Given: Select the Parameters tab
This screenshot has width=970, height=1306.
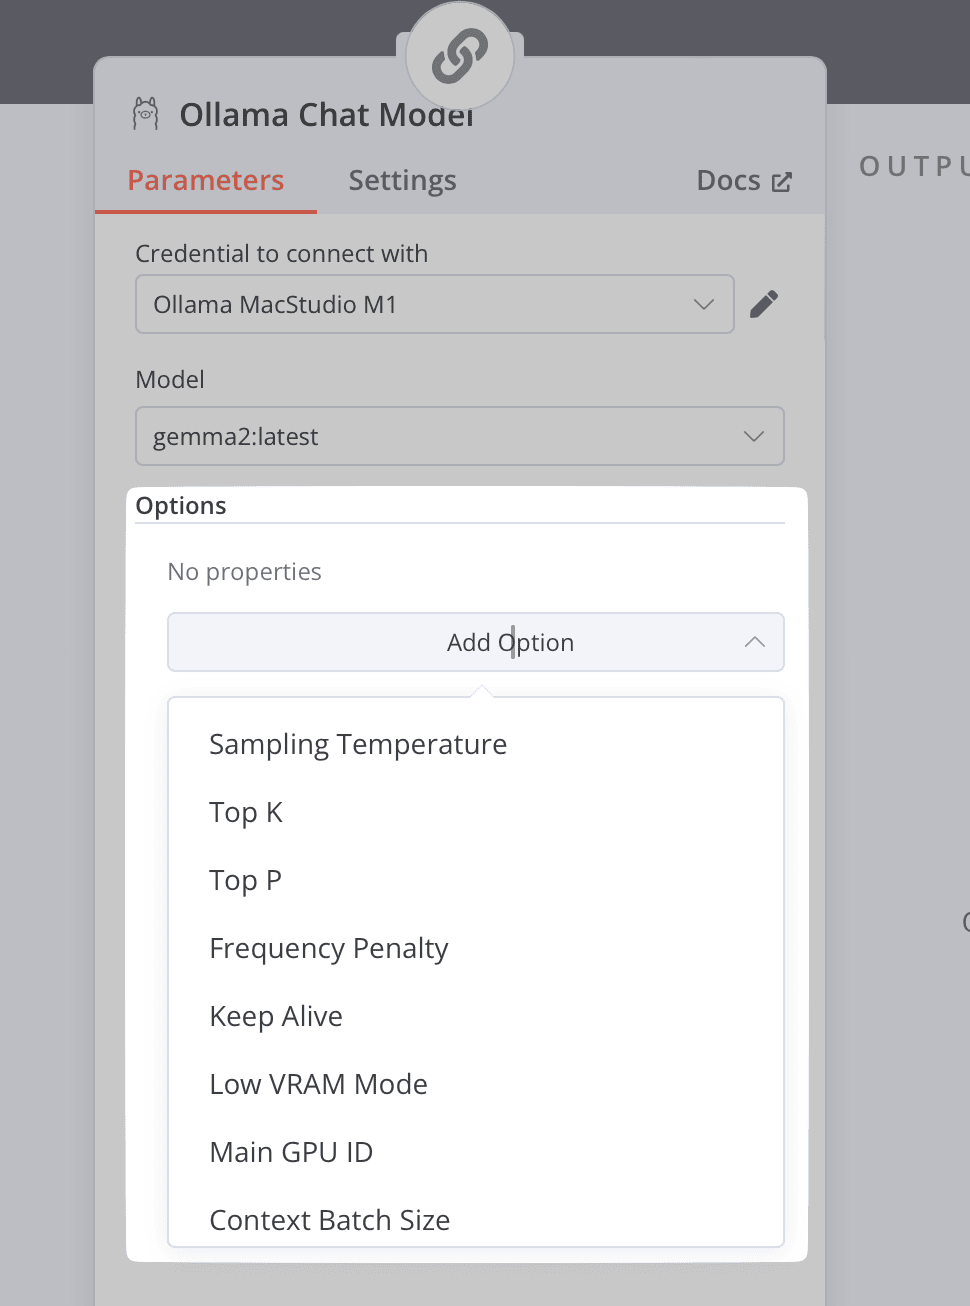Looking at the screenshot, I should [x=206, y=181].
